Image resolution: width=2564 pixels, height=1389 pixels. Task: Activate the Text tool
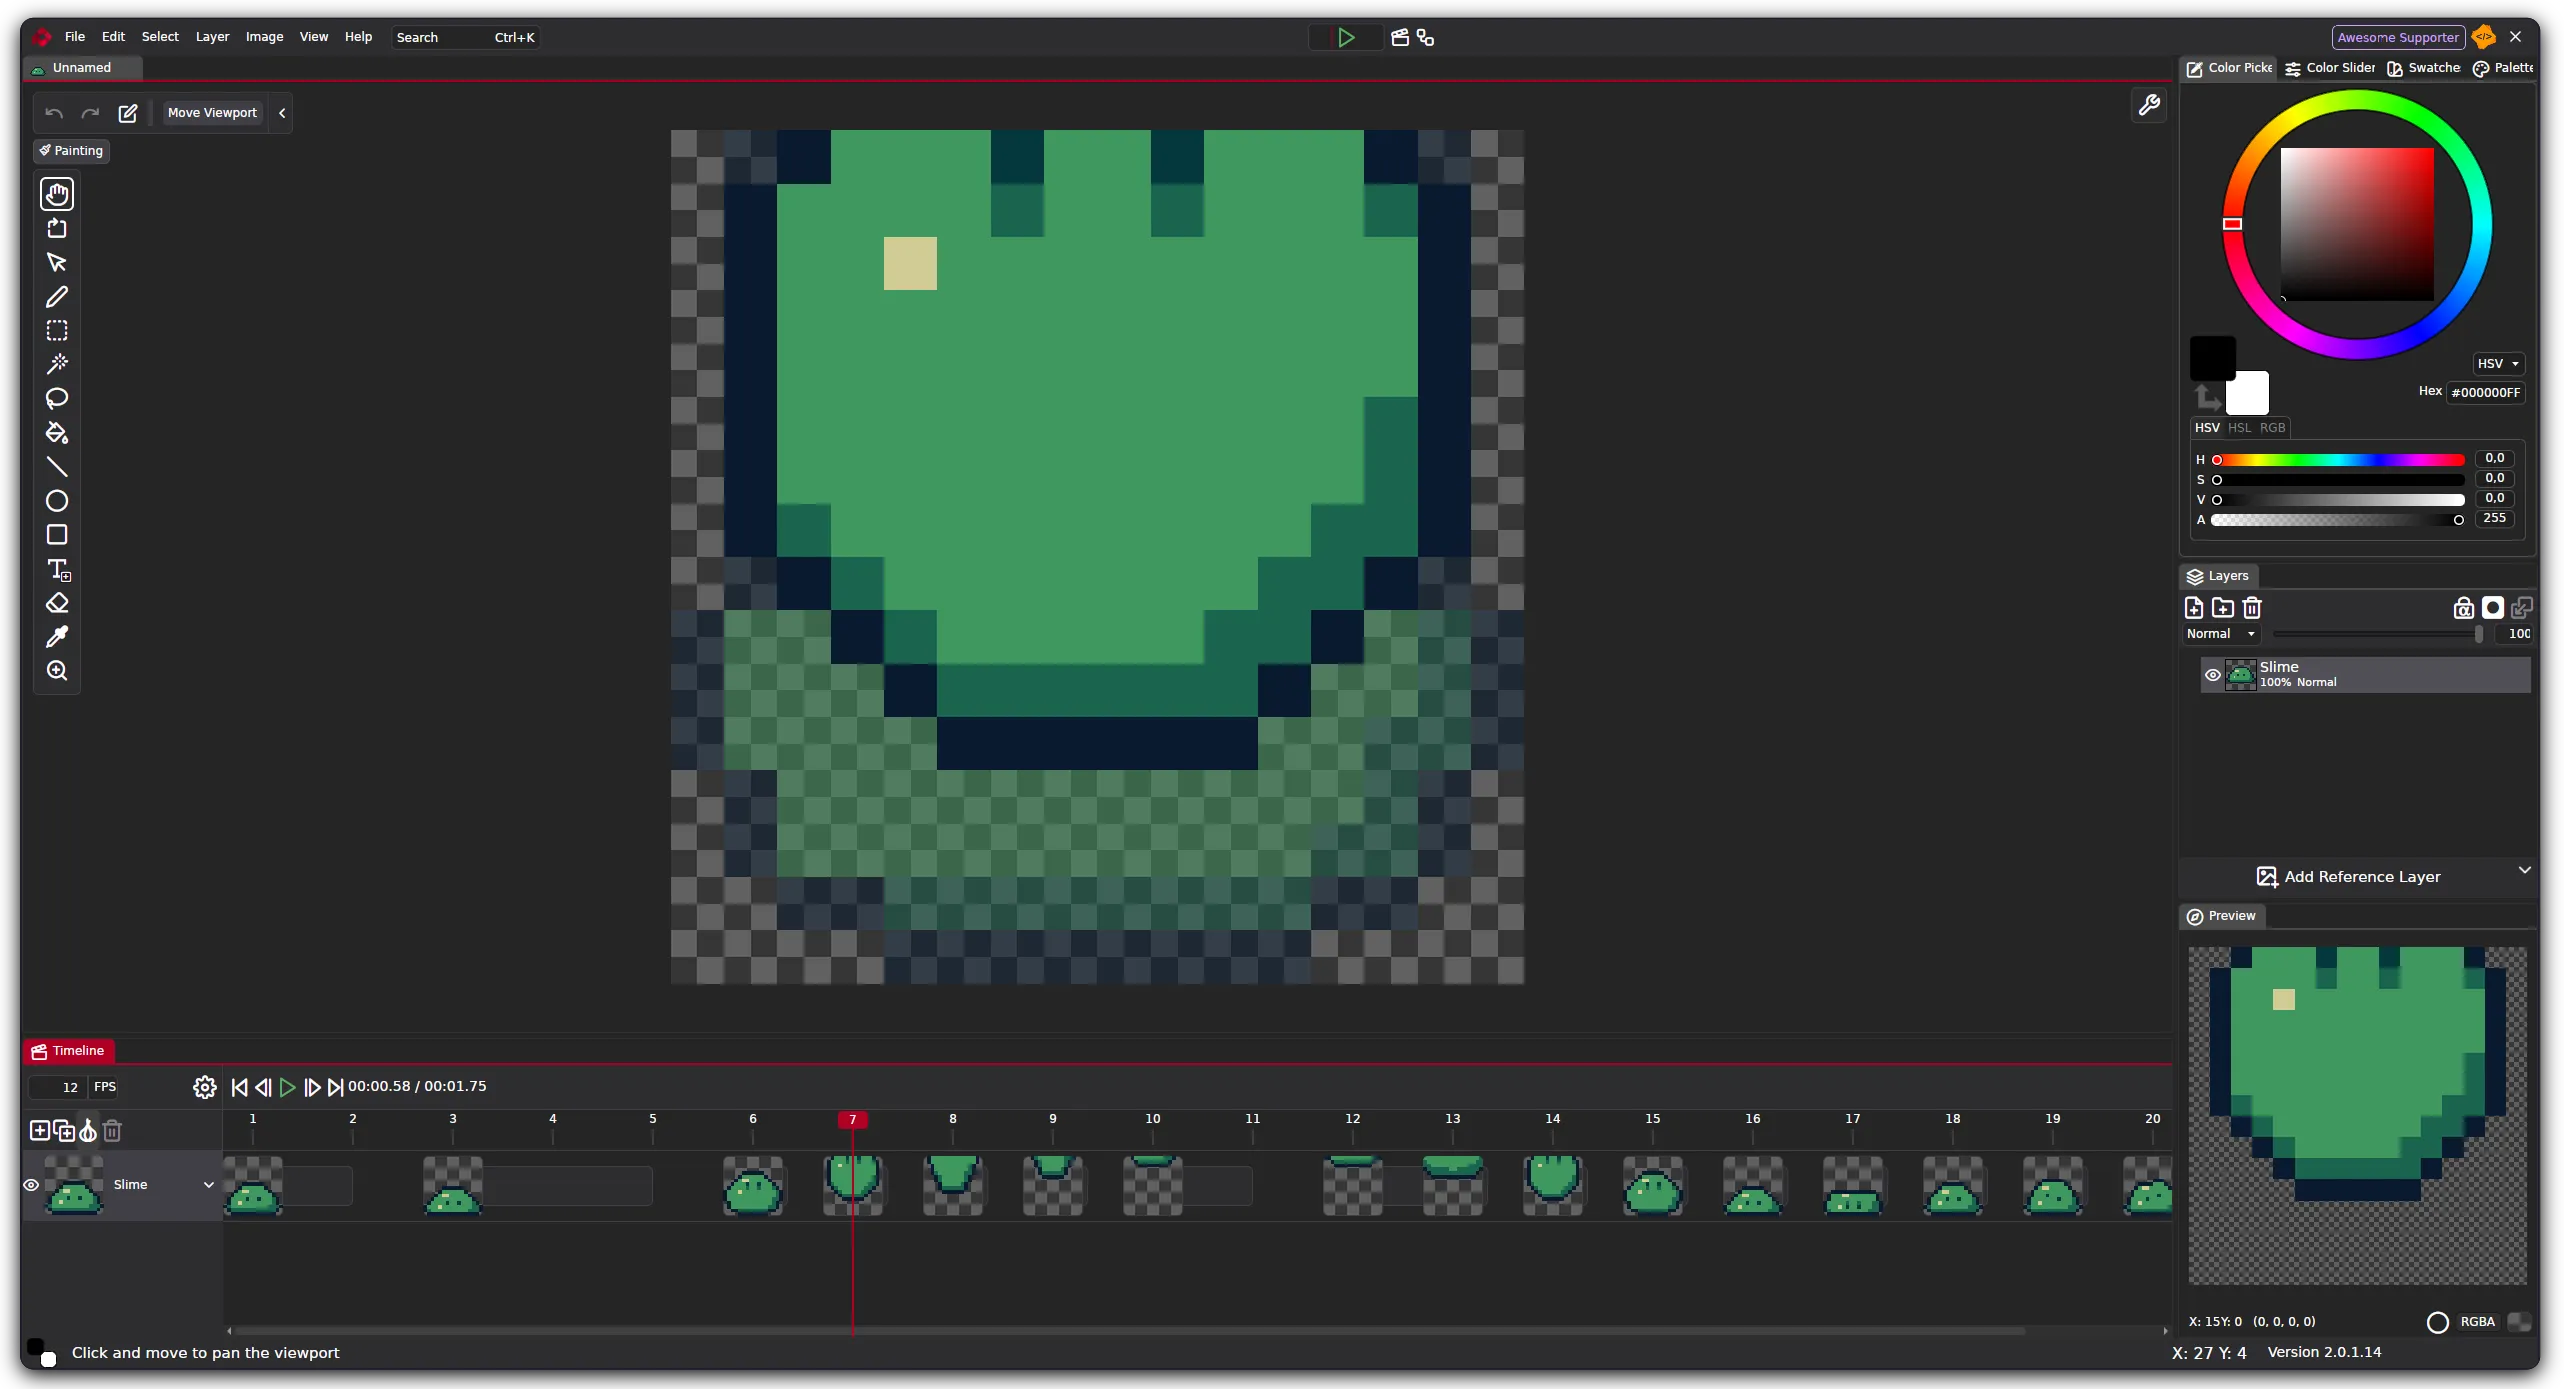[58, 570]
